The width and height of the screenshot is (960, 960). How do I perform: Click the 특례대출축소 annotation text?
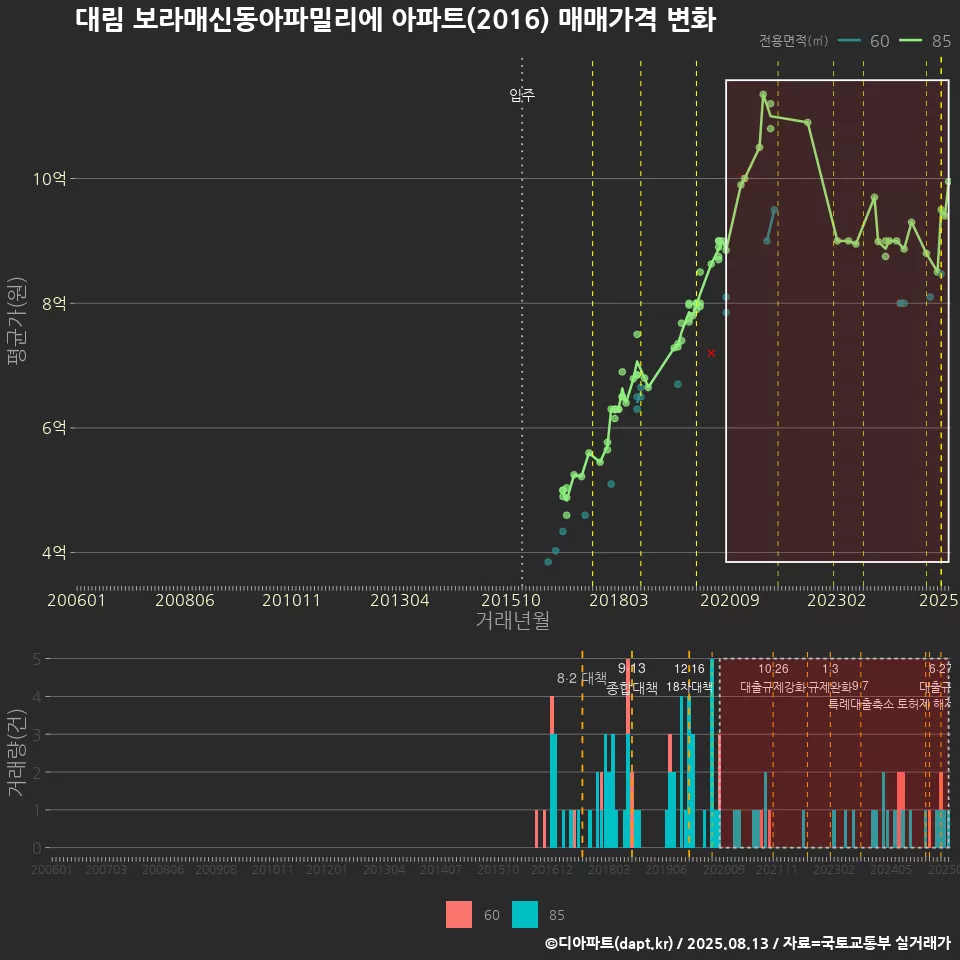pos(861,704)
